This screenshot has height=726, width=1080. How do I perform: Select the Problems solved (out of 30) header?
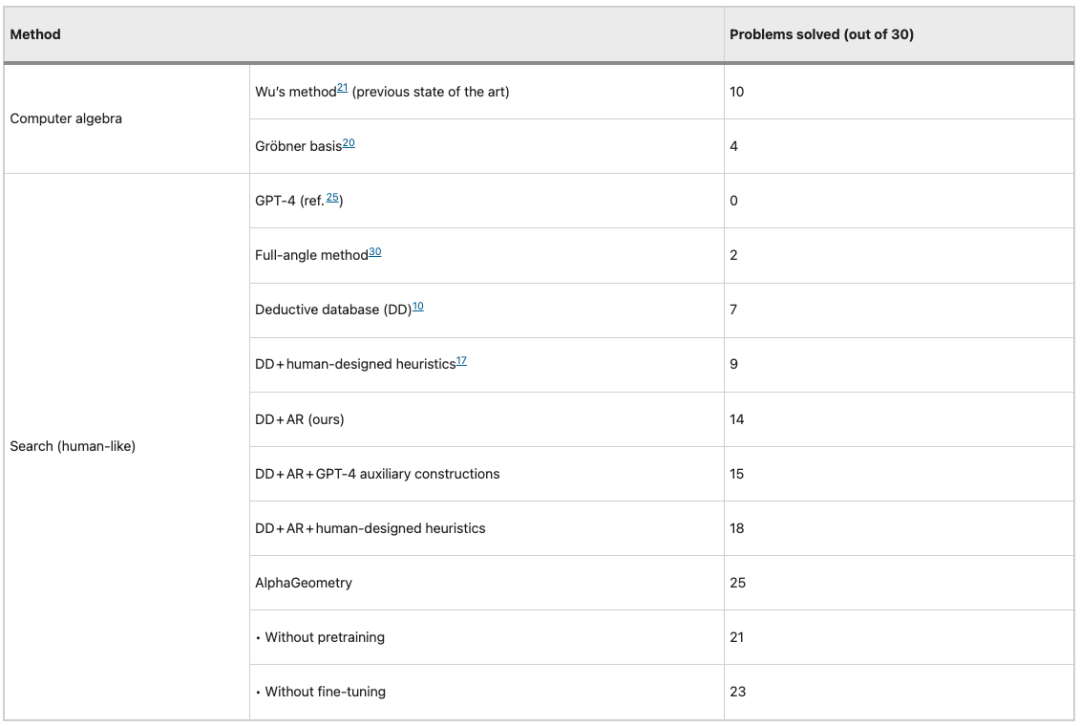(822, 34)
